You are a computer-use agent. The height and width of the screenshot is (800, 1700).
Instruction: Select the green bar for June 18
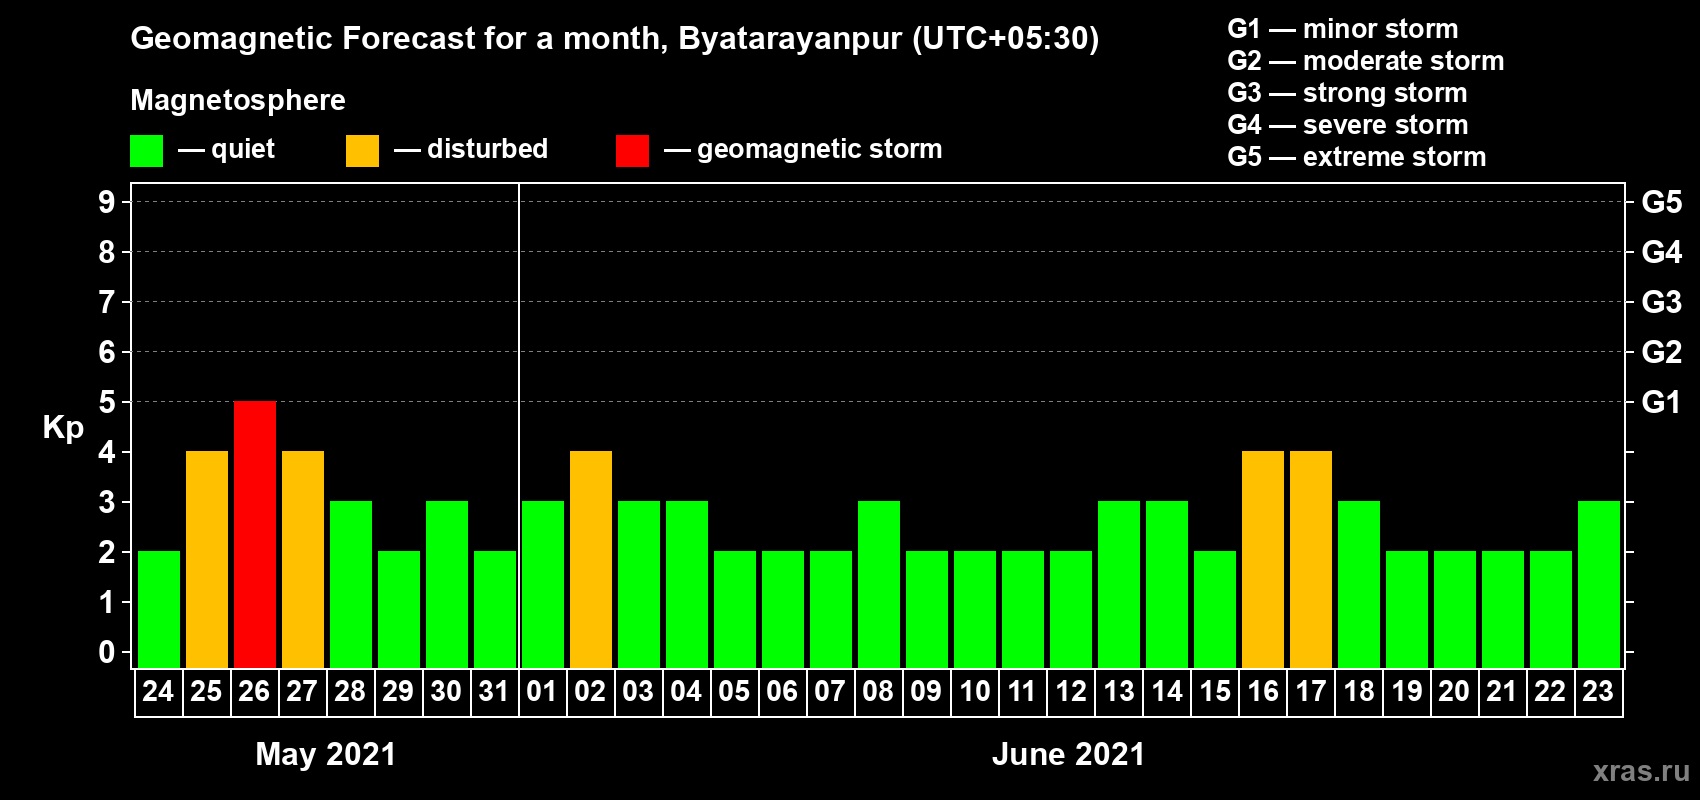[1359, 584]
